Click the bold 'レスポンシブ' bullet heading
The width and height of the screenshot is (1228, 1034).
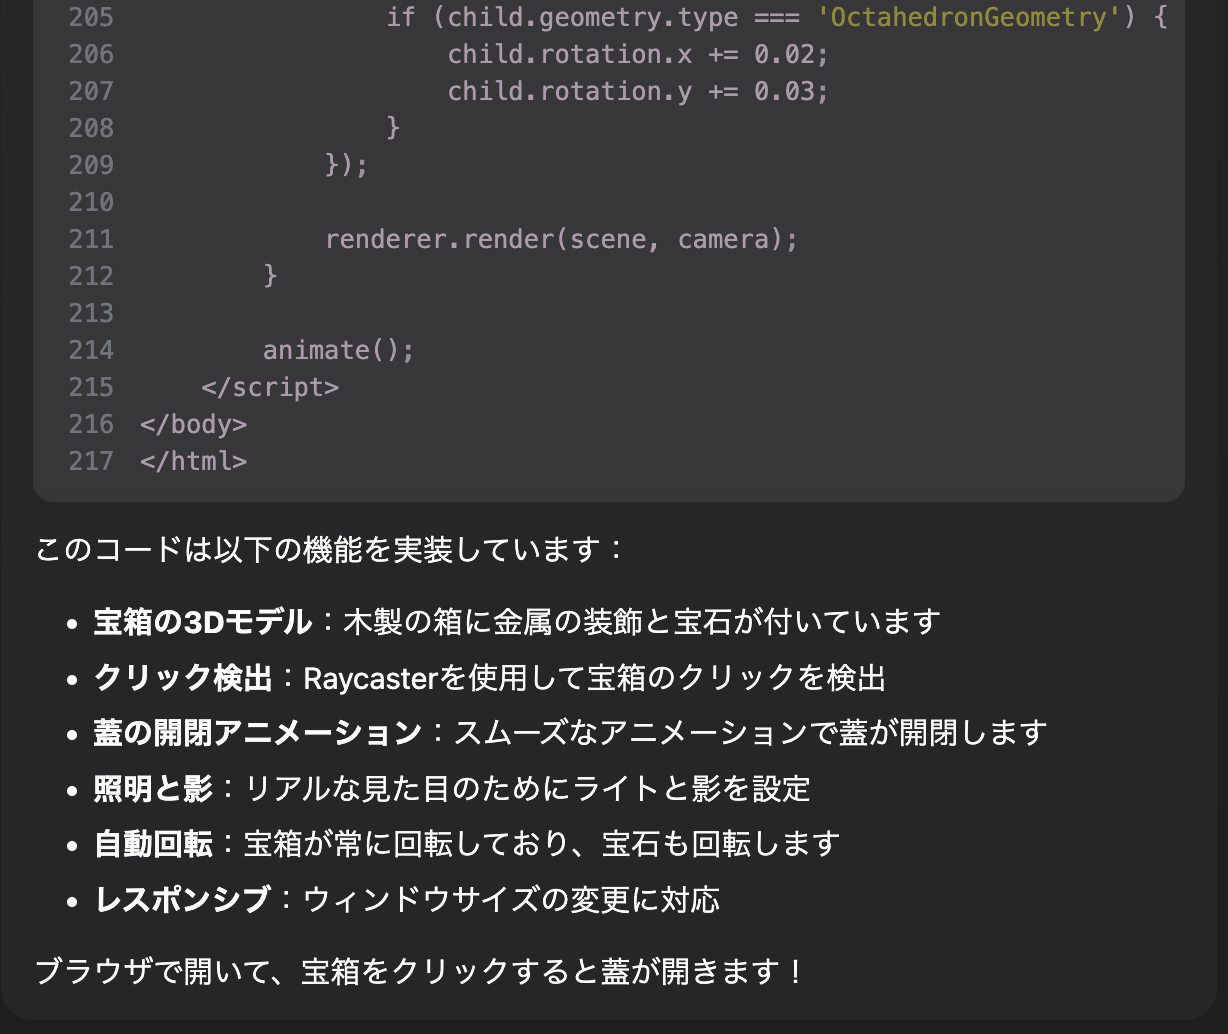(x=182, y=900)
